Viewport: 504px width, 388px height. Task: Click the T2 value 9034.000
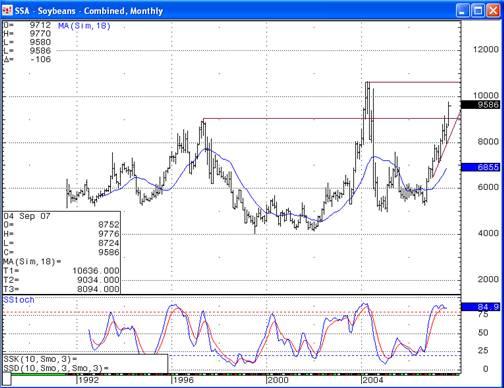tap(98, 280)
